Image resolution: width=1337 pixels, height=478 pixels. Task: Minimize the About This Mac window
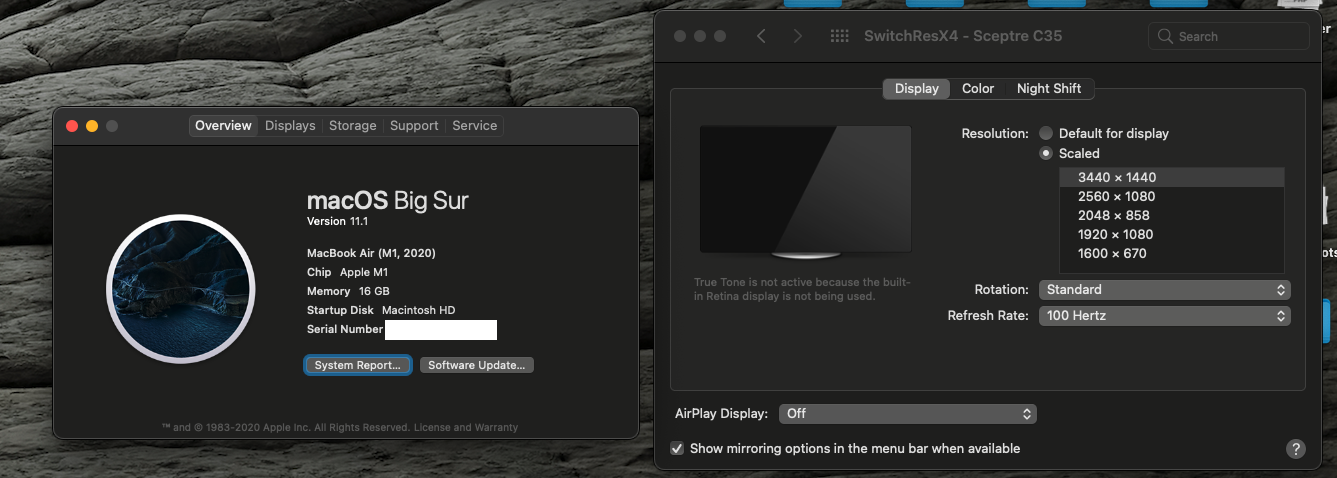tap(92, 126)
